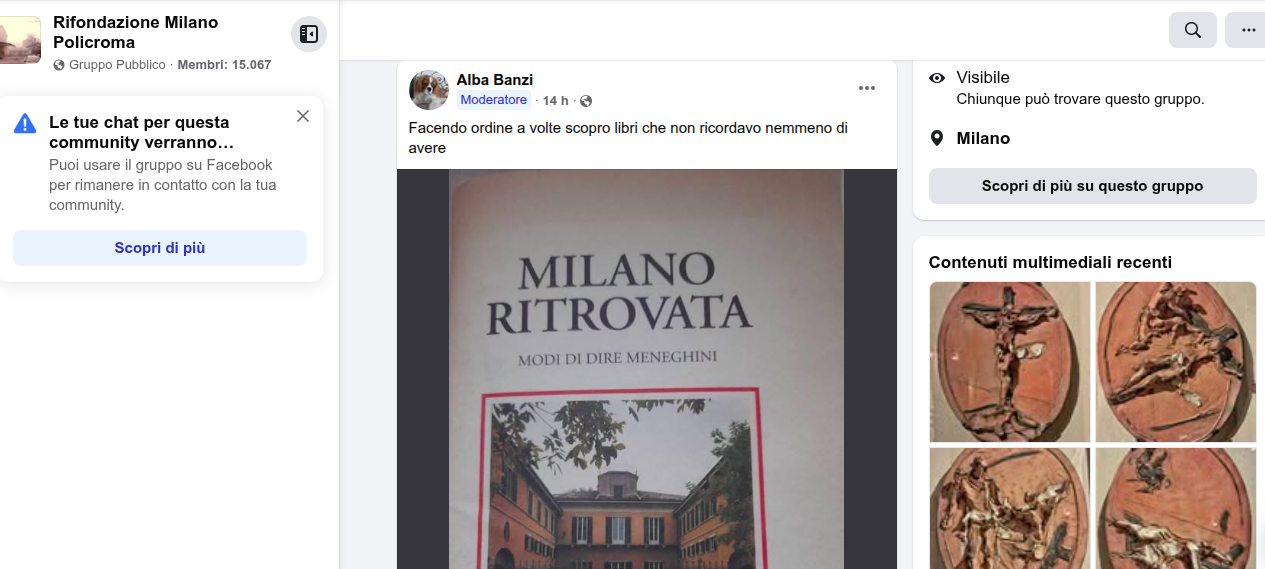Open the group search magnifier icon

[x=1193, y=30]
